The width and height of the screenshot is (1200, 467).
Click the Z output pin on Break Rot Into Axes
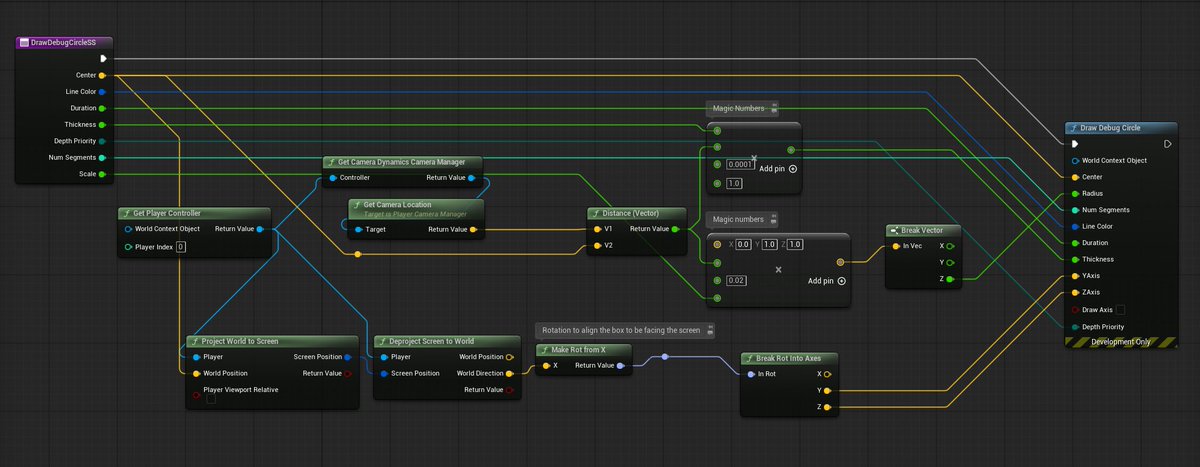click(x=827, y=407)
